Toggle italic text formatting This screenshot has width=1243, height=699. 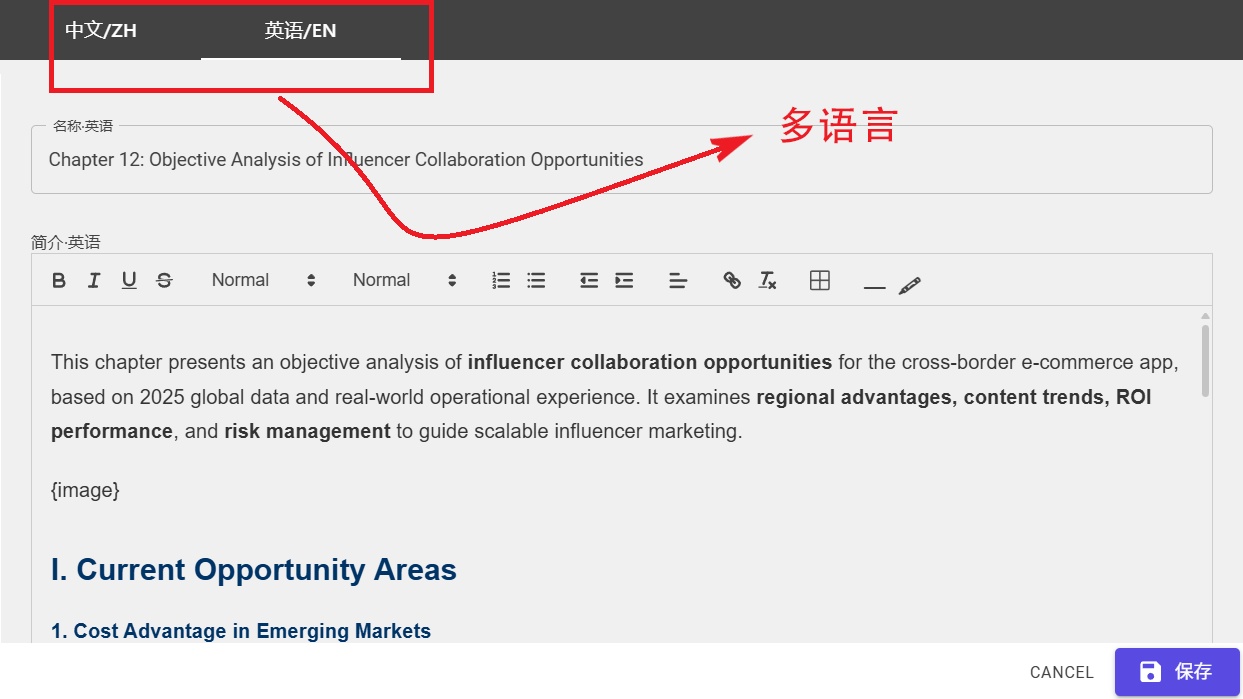(x=94, y=281)
